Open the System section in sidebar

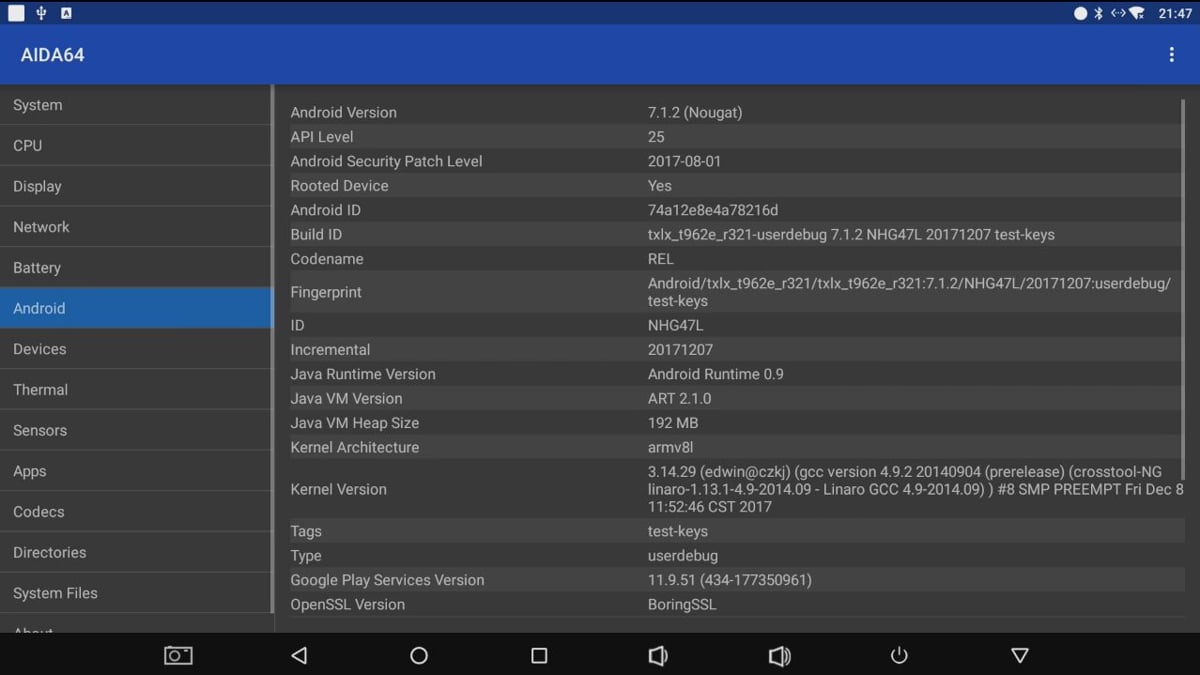click(135, 105)
